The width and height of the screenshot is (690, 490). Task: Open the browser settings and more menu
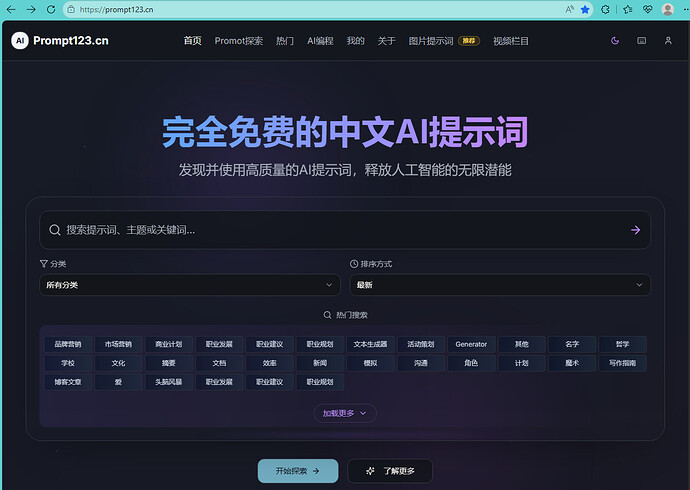coord(686,9)
